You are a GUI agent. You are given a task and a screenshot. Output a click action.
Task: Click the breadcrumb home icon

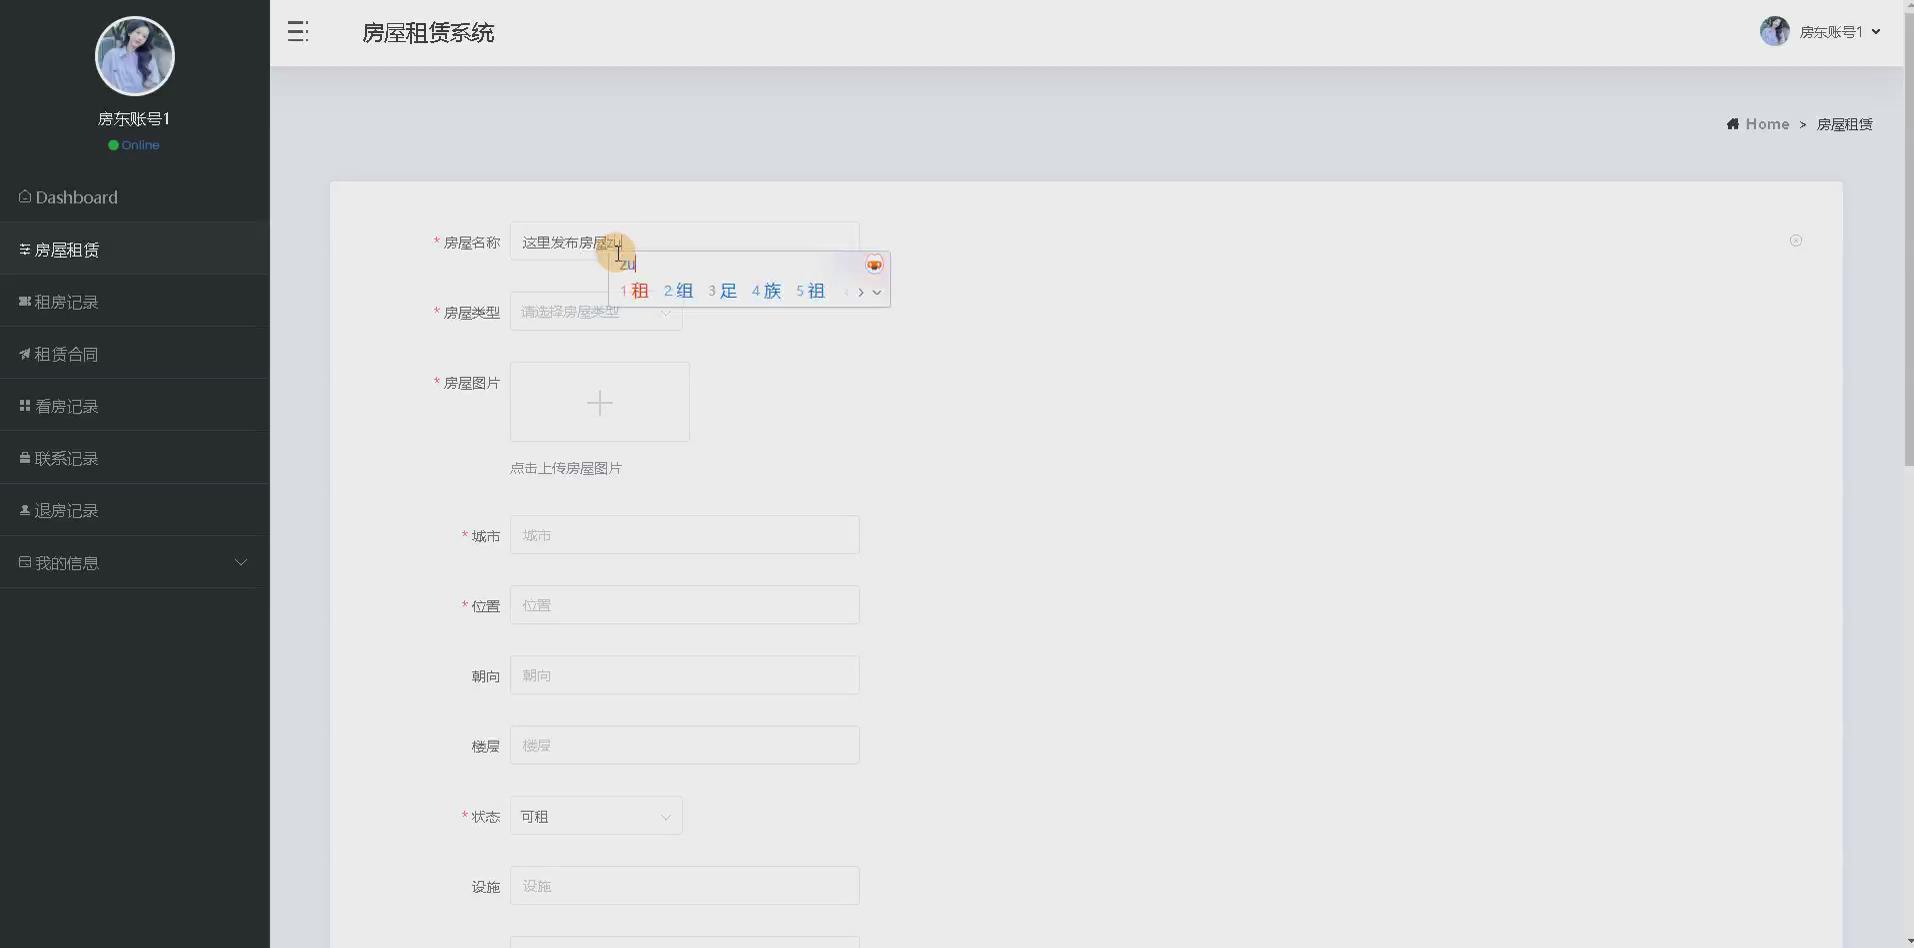tap(1733, 124)
